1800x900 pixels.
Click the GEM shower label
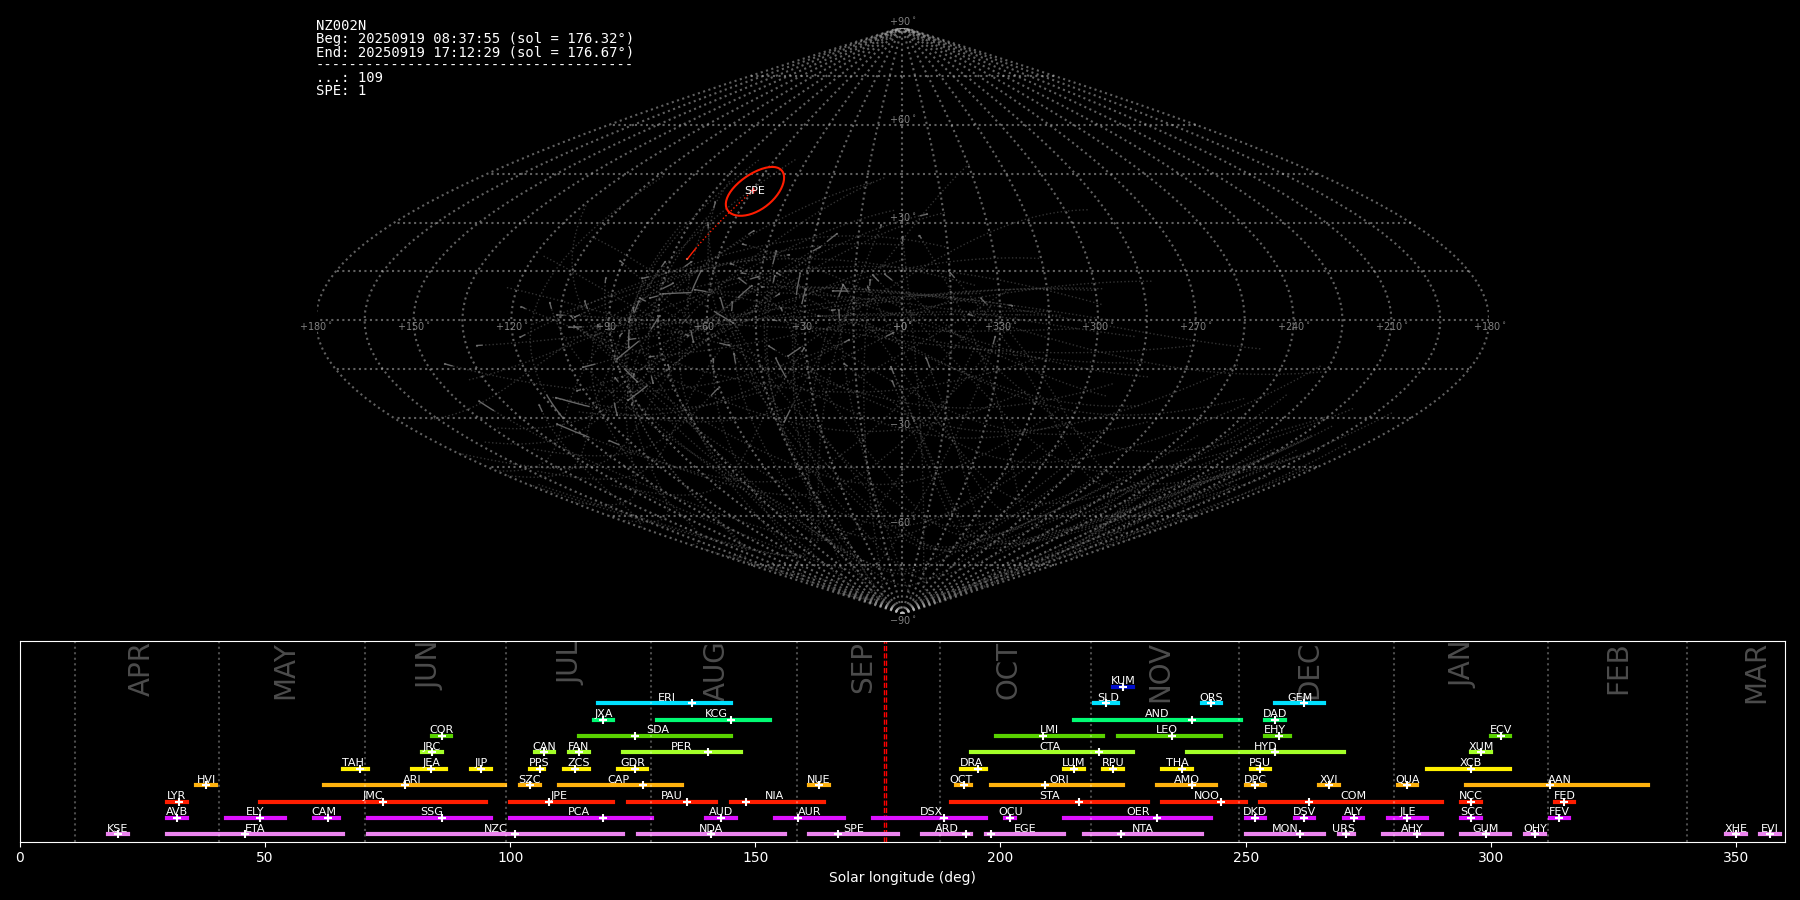coord(1300,698)
